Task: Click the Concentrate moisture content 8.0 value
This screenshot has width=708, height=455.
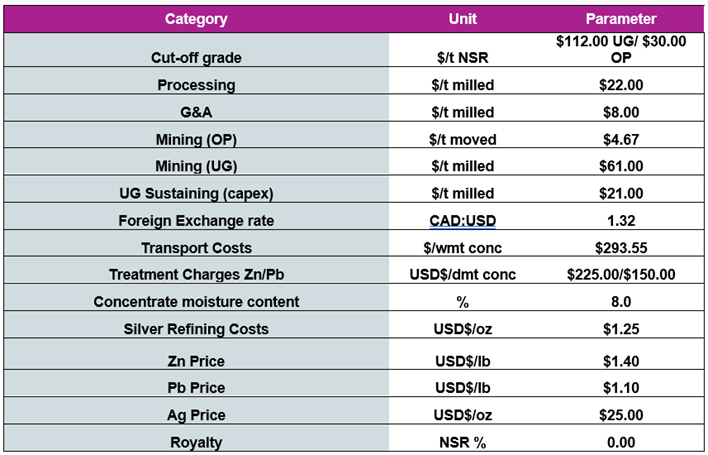Action: [620, 301]
